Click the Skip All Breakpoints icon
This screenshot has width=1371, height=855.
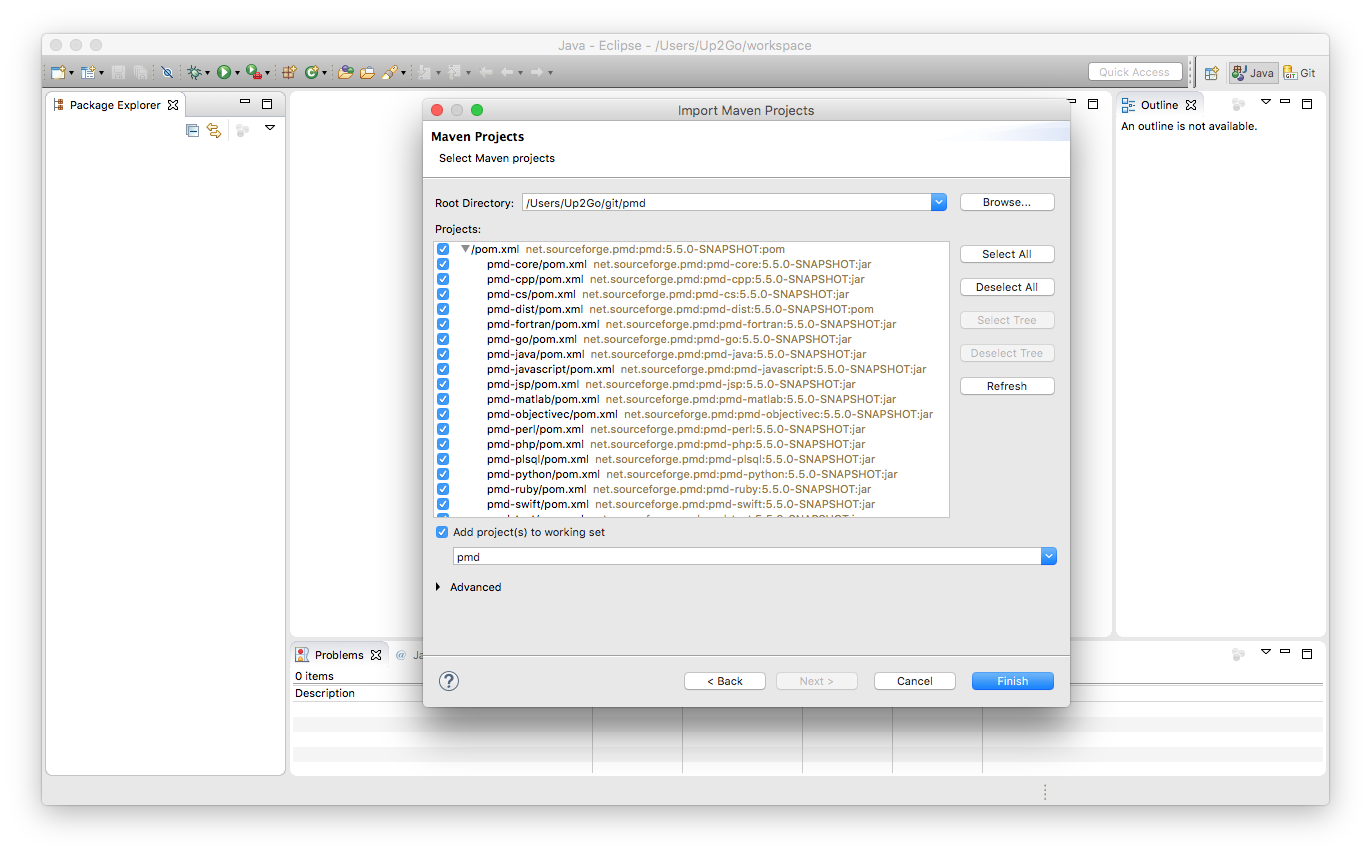click(167, 72)
